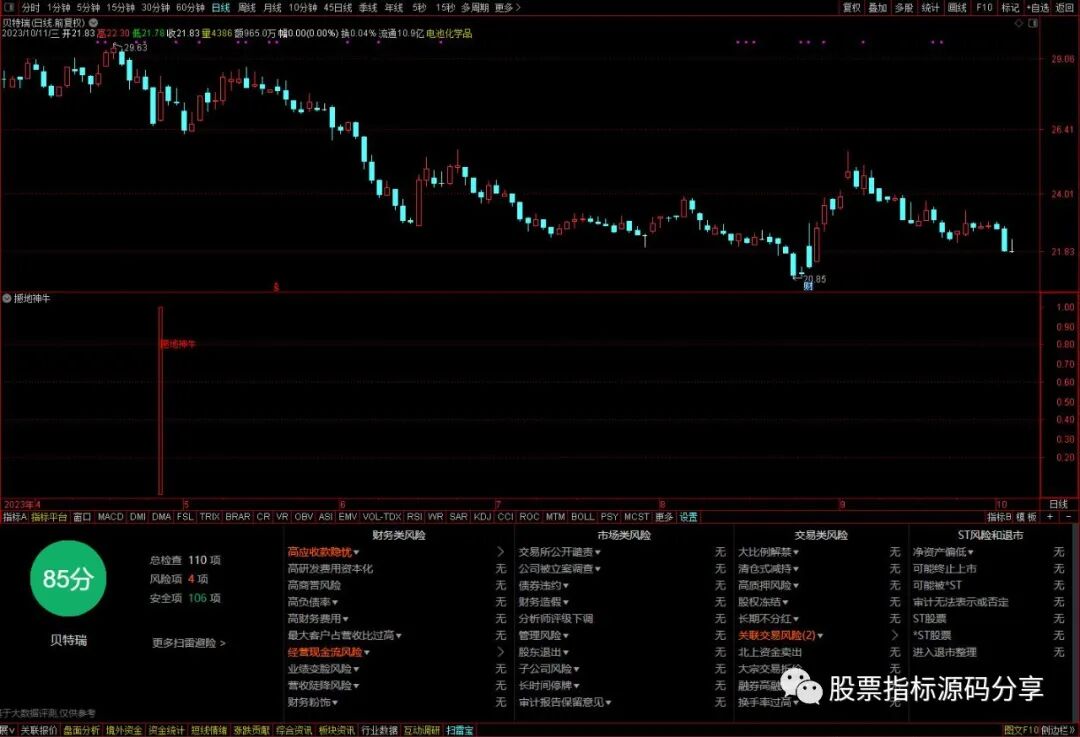Click the 窗口 button in indicator bar
1080x737 pixels.
pos(82,517)
